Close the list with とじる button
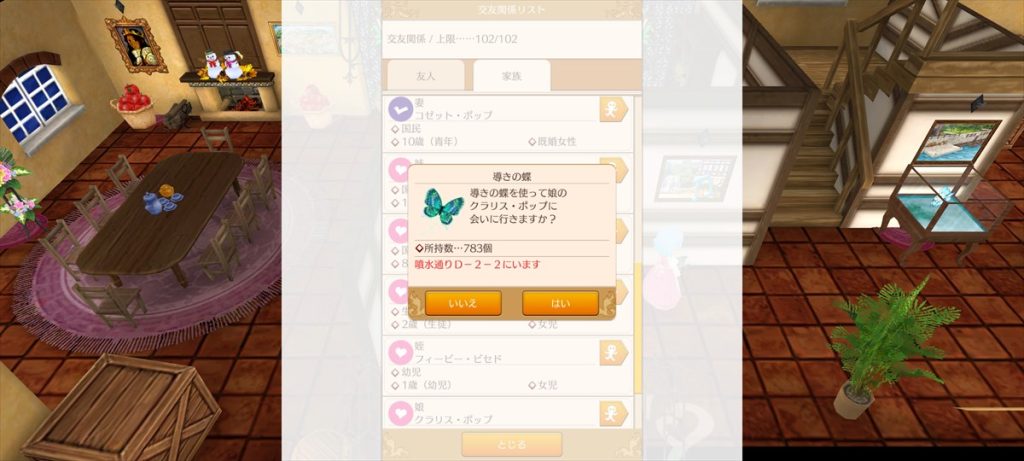This screenshot has height=461, width=1024. [x=511, y=445]
